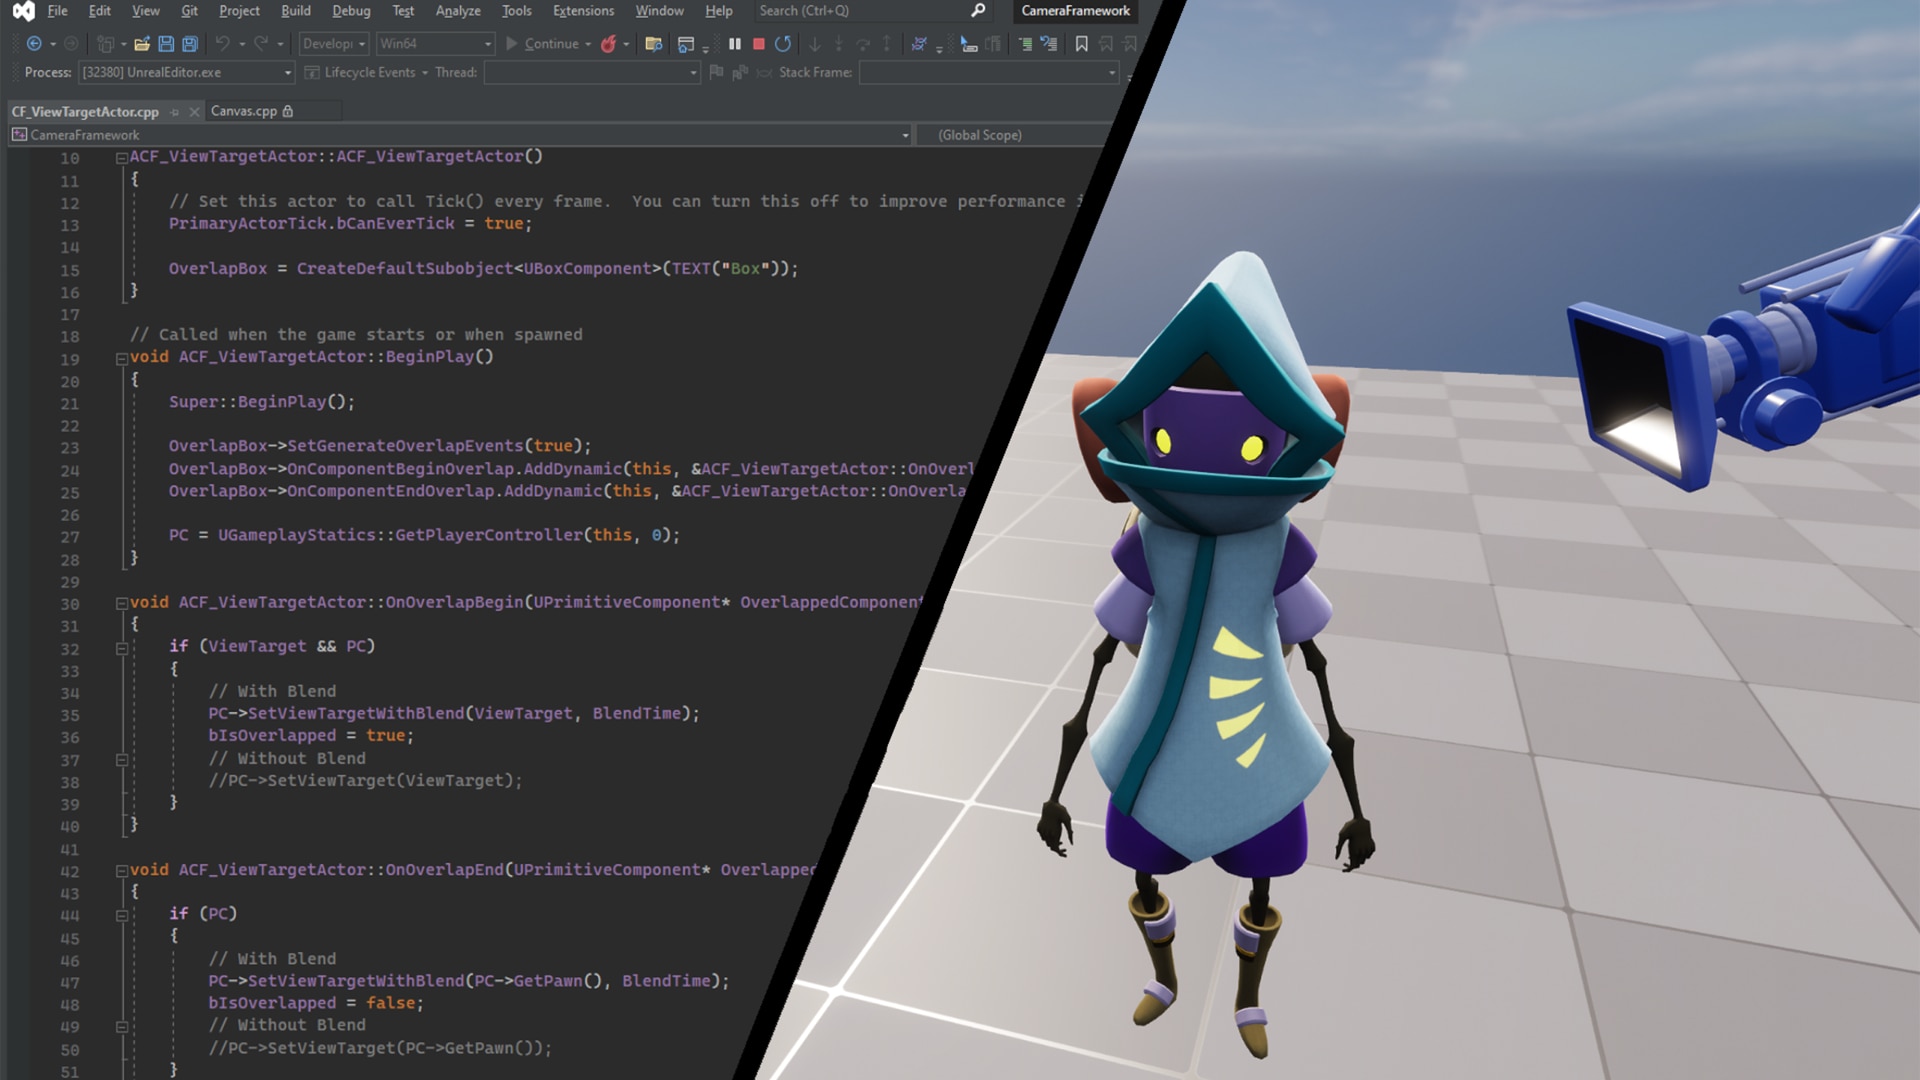Click the Hot Reload flame icon
This screenshot has width=1920, height=1080.
pos(607,44)
